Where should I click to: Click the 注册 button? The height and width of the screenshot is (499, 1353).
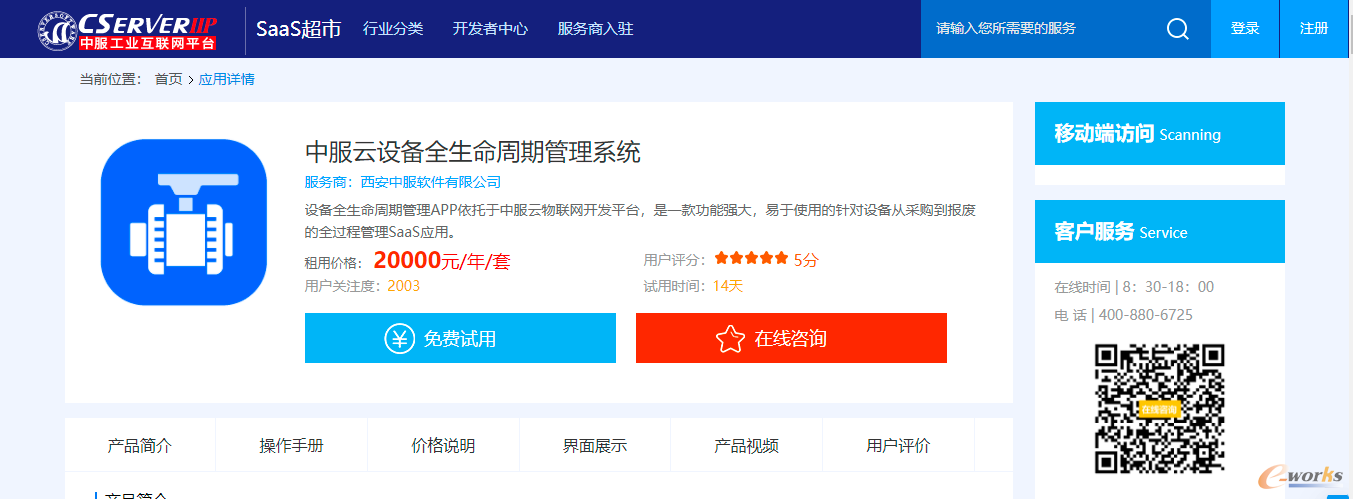coord(1314,29)
